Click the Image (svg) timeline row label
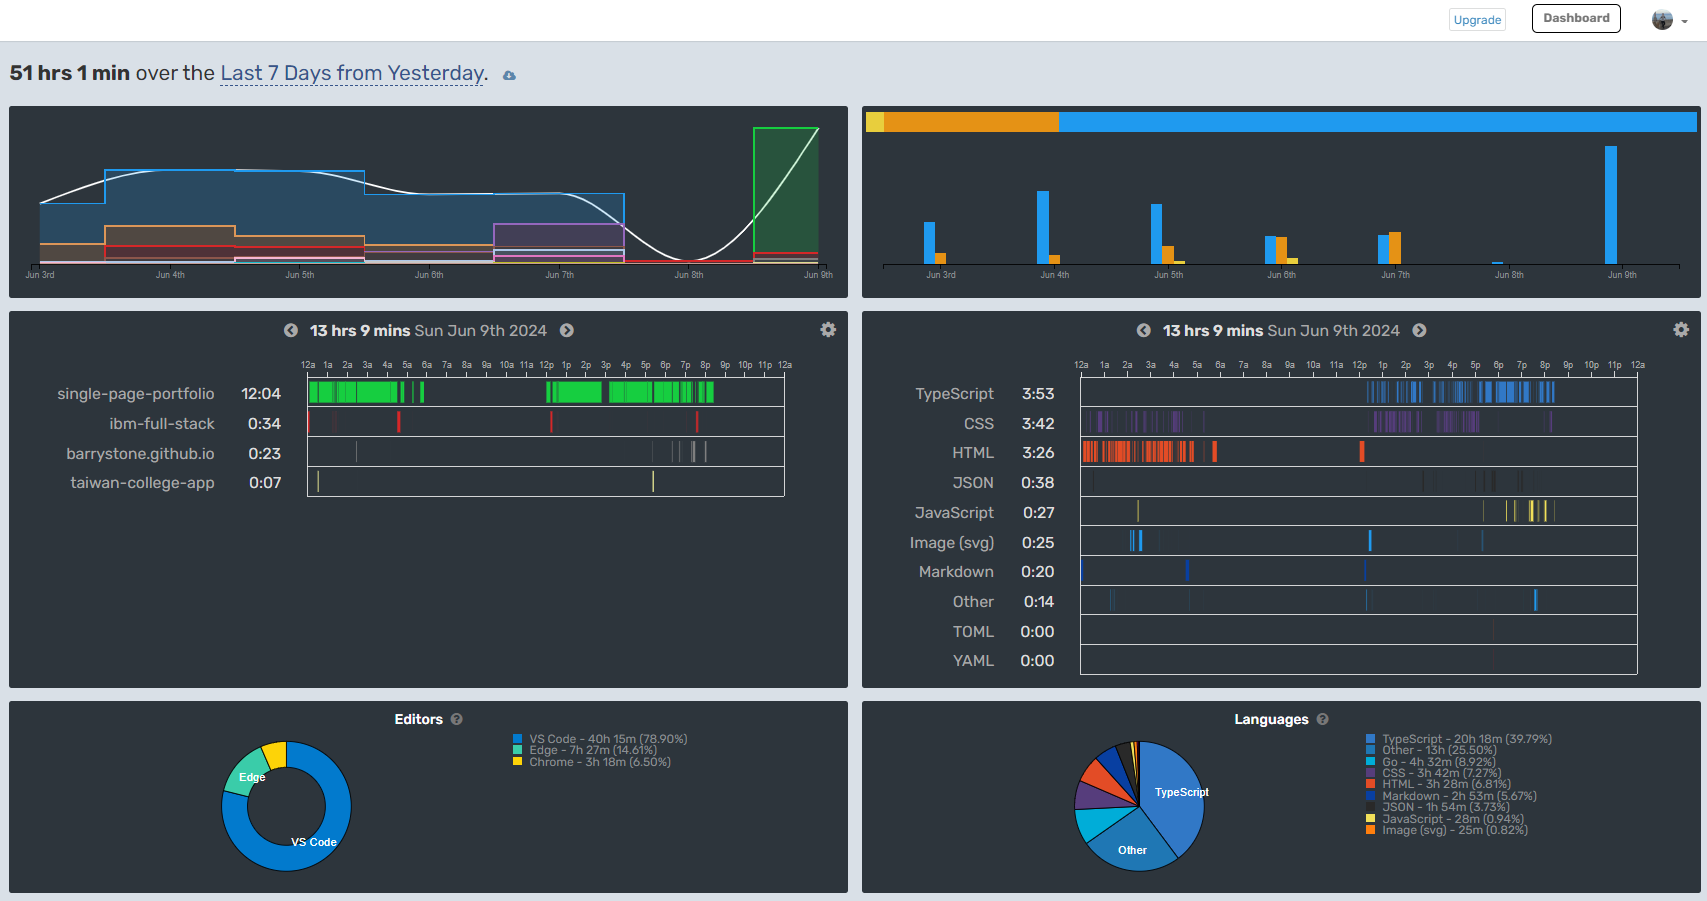 click(952, 543)
